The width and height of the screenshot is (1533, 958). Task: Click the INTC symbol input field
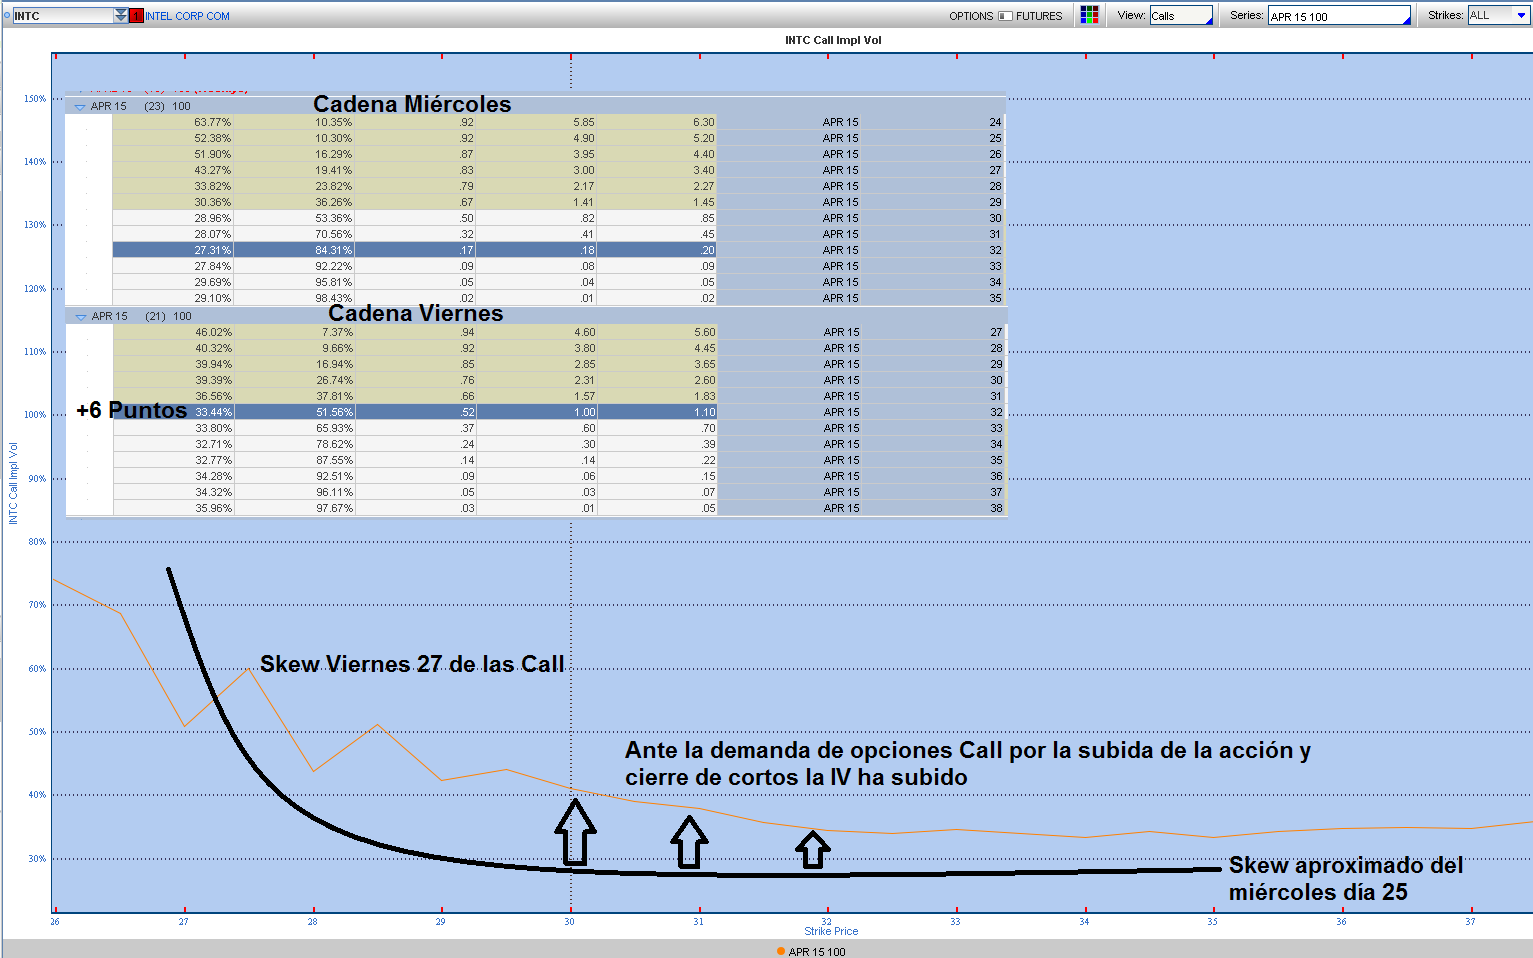tap(63, 16)
